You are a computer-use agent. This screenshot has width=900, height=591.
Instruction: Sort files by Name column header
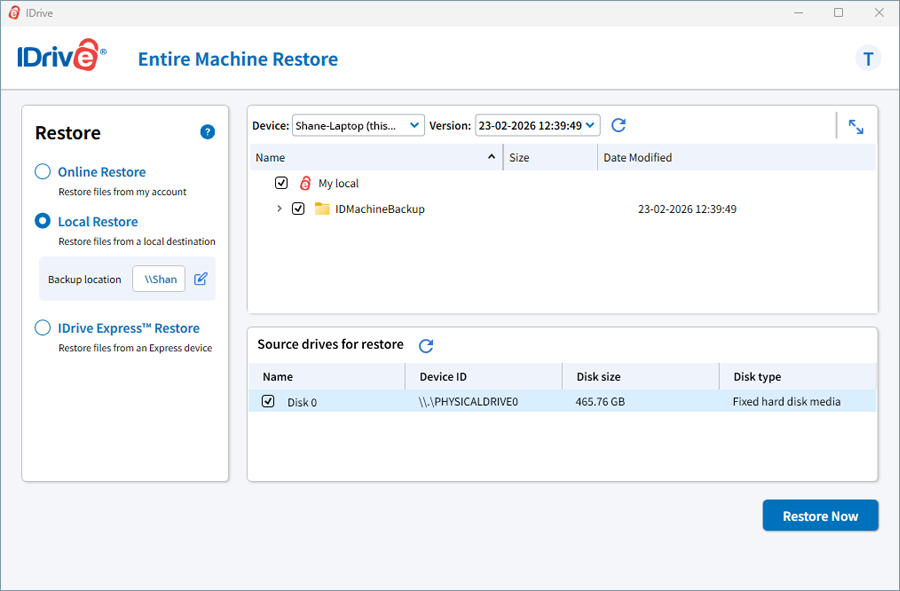(270, 158)
